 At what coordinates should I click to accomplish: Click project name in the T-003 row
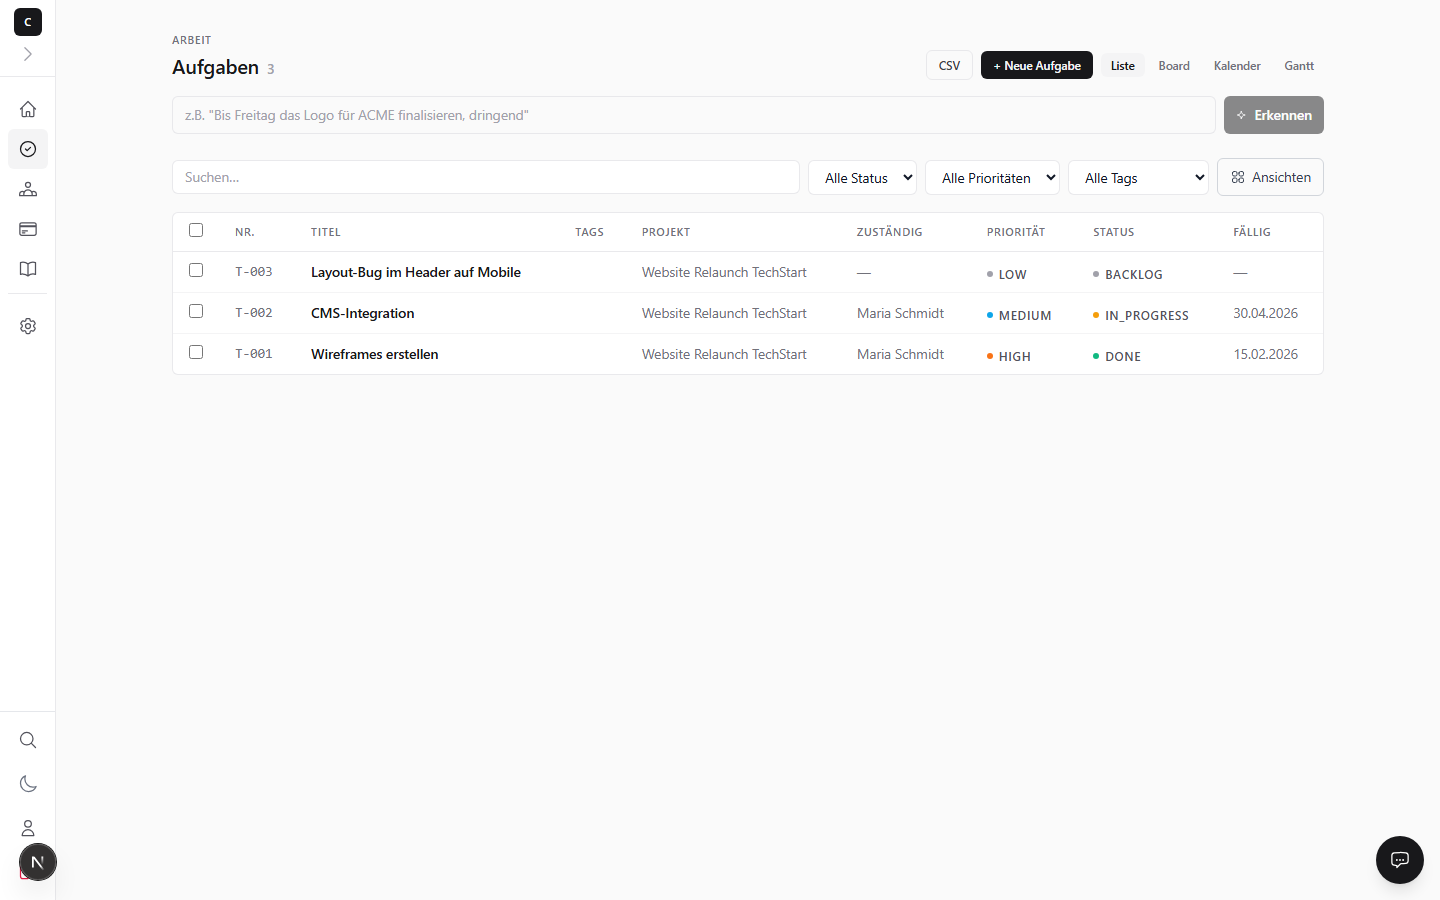coord(724,272)
